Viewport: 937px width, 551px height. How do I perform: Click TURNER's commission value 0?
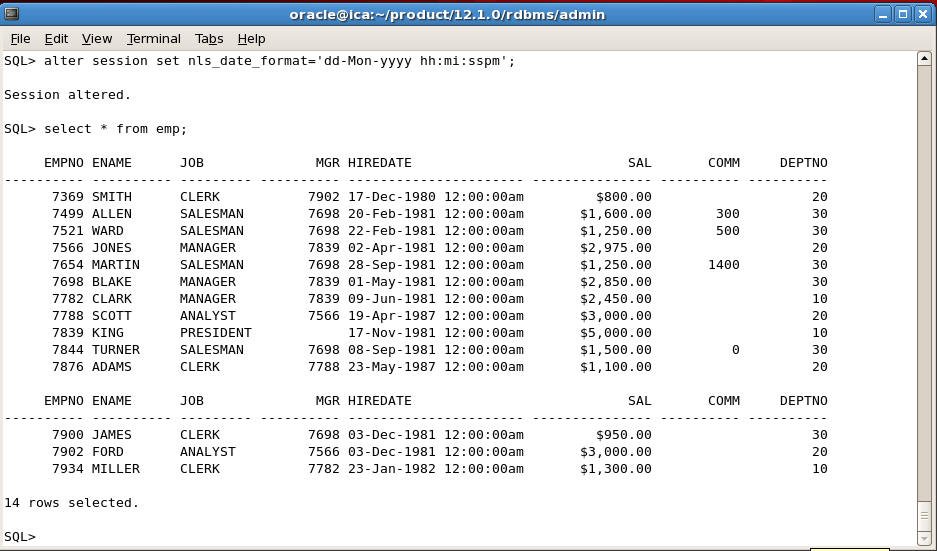(x=736, y=350)
